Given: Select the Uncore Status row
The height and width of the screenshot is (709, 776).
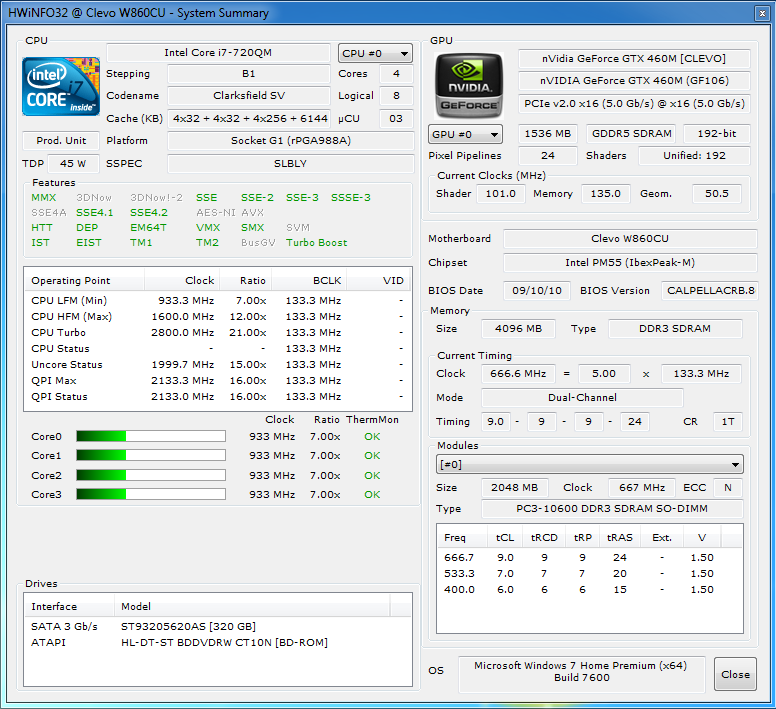Looking at the screenshot, I should 218,365.
